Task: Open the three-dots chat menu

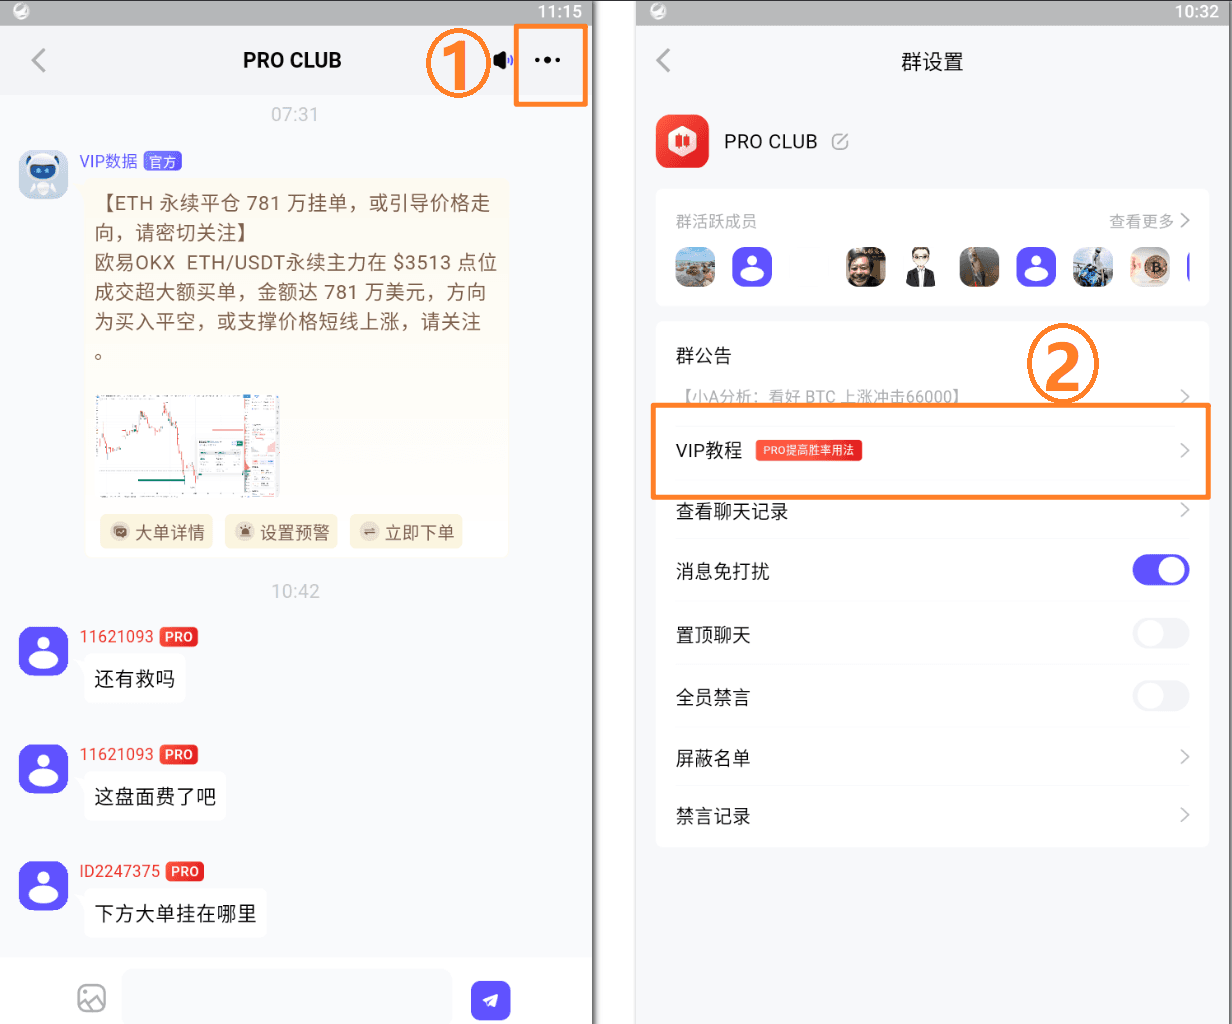Action: [547, 60]
